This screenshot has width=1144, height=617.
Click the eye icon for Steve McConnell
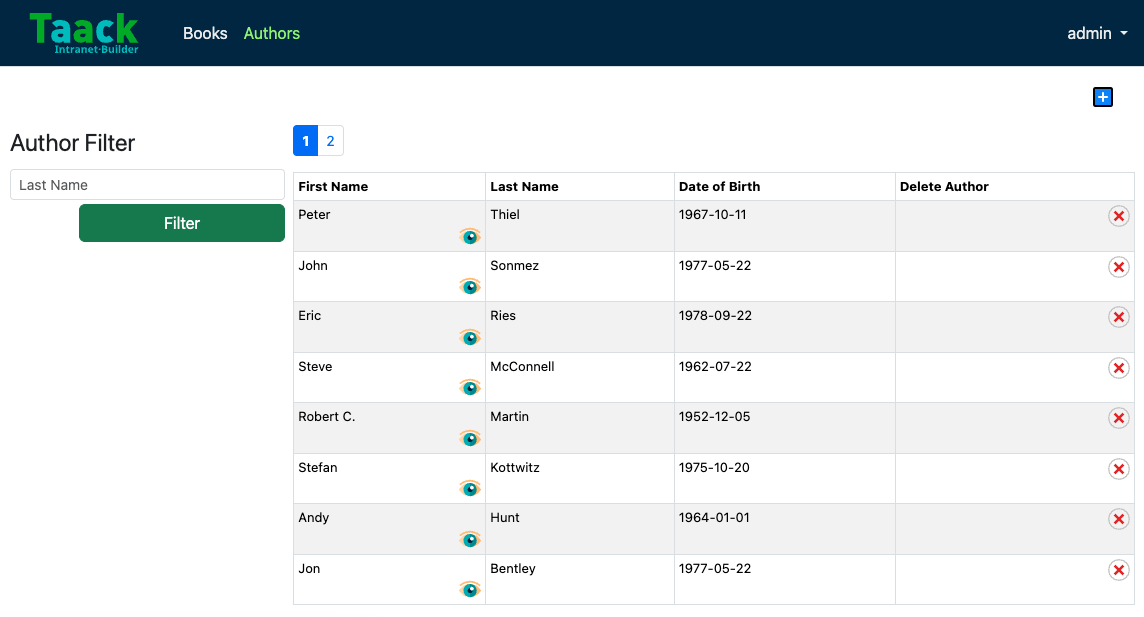tap(470, 387)
